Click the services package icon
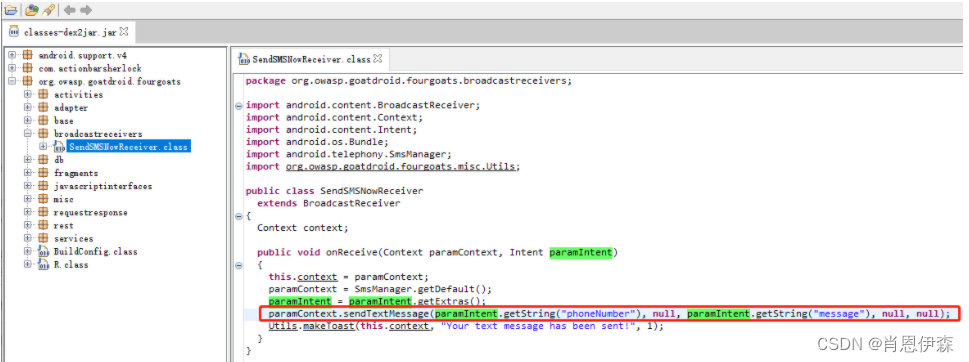Screen dimensions: 969x362 click(x=43, y=238)
